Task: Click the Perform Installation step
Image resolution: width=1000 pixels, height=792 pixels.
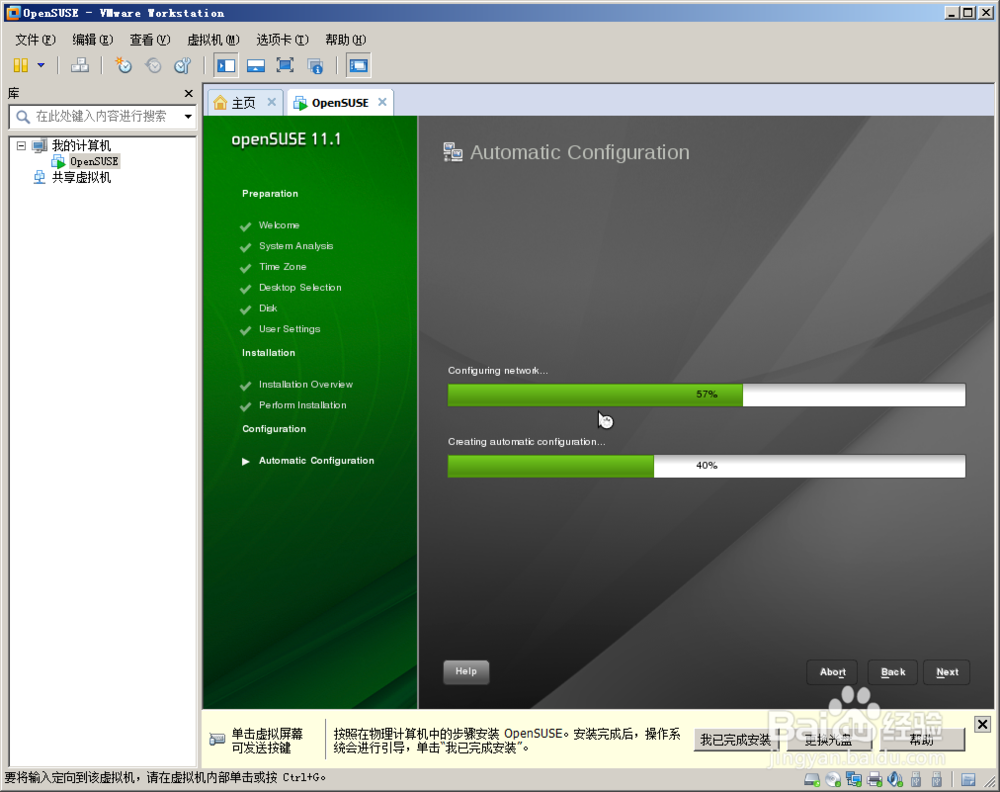Action: click(x=302, y=405)
